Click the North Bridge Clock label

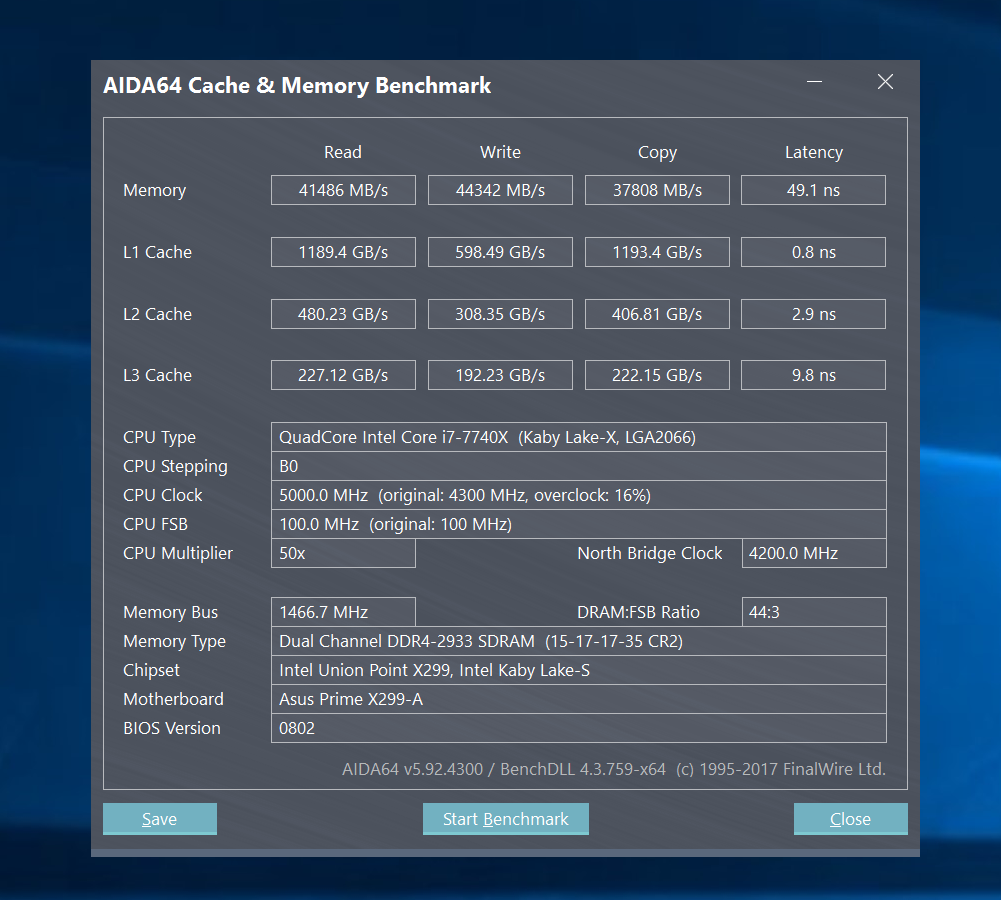650,553
